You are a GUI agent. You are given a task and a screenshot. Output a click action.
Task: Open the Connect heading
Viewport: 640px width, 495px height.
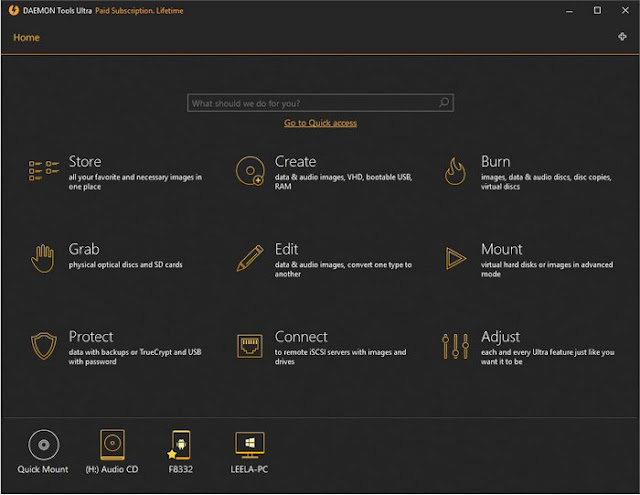coord(301,337)
